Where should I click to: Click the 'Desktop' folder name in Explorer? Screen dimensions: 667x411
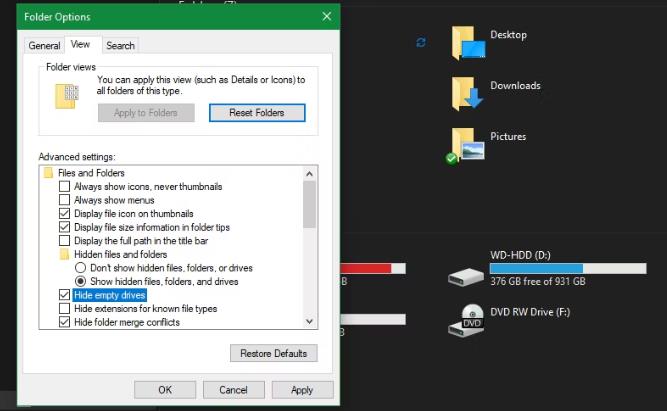tap(508, 35)
